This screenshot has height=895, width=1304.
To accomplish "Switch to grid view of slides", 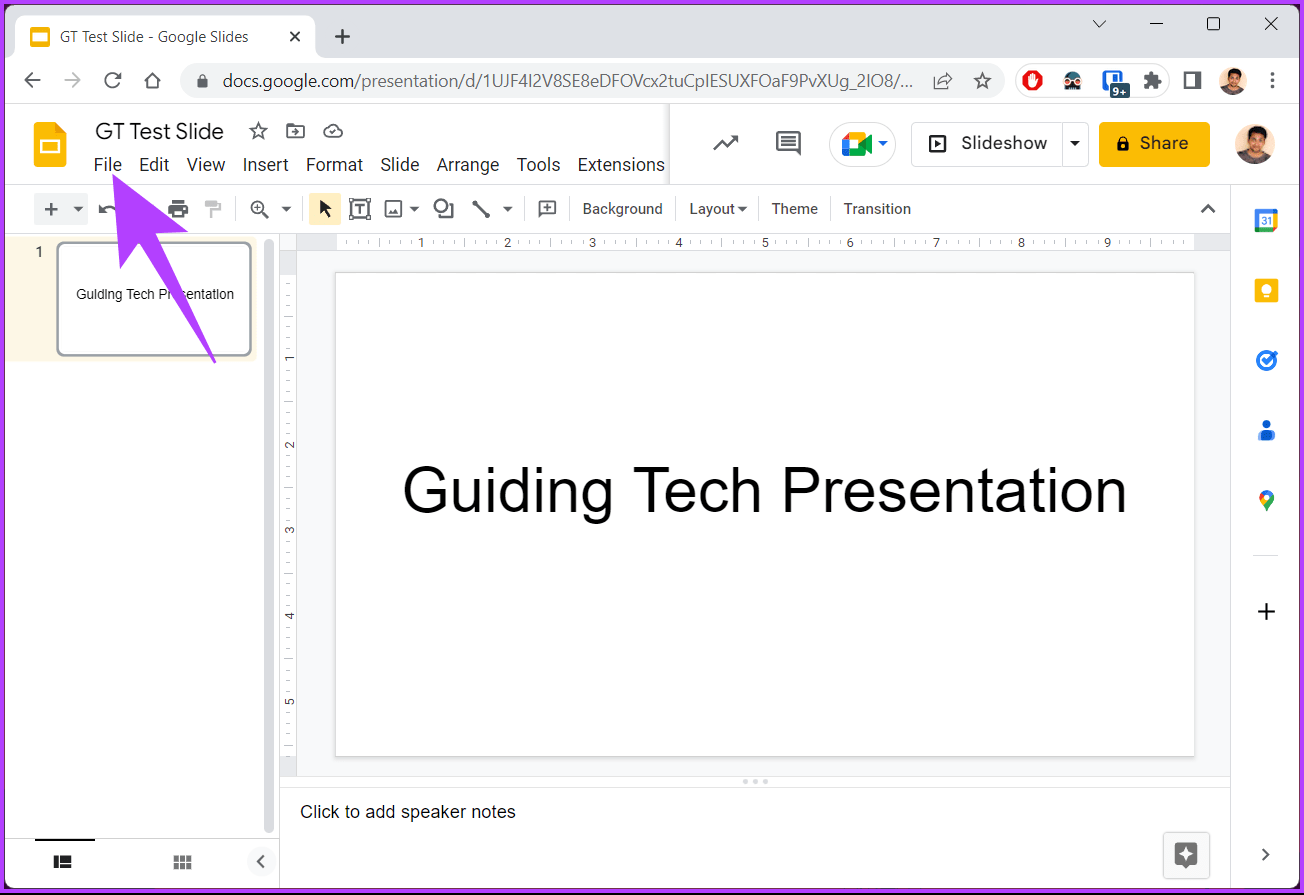I will [x=182, y=861].
